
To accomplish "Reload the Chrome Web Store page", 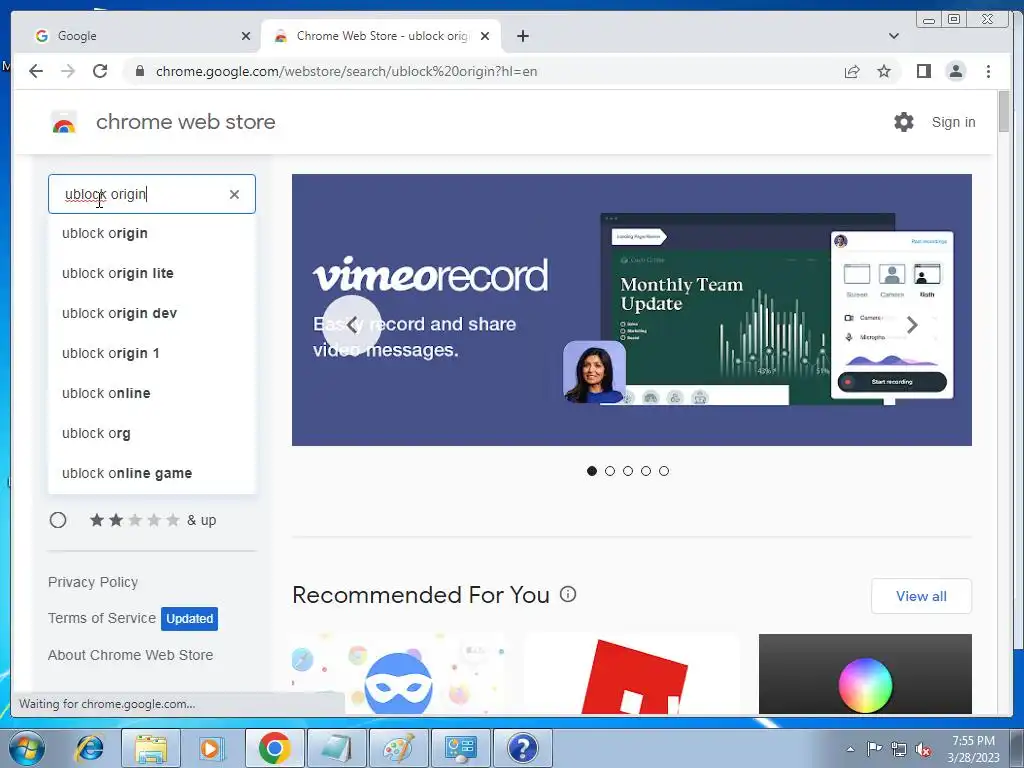I will click(100, 71).
